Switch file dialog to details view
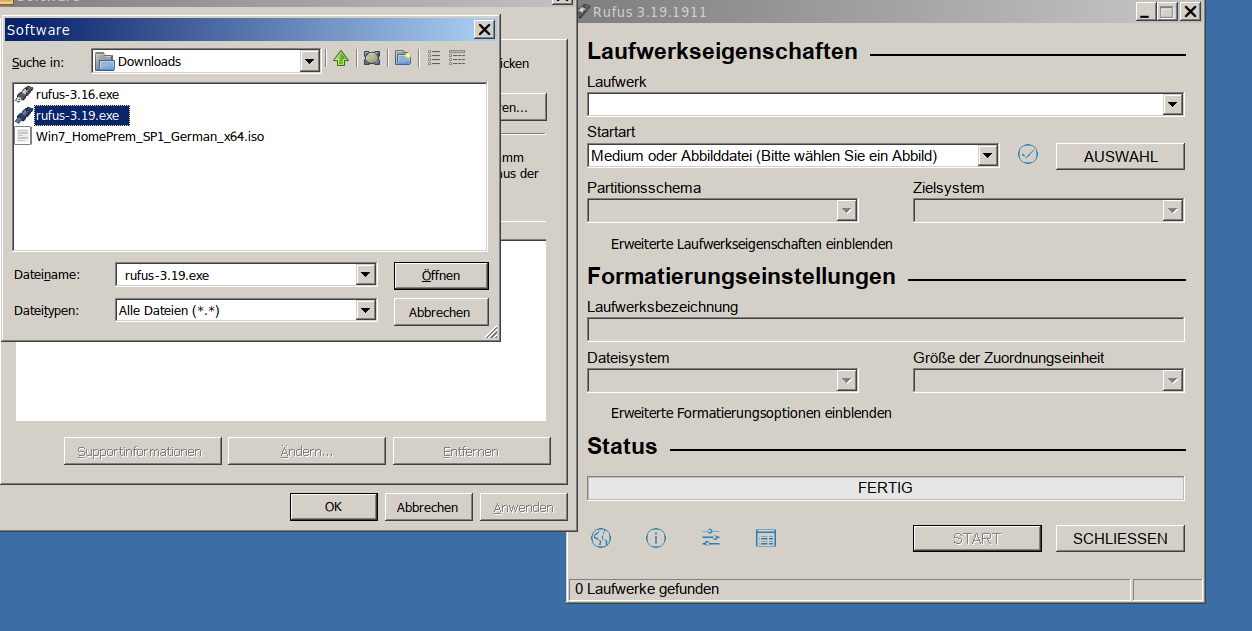 (458, 59)
